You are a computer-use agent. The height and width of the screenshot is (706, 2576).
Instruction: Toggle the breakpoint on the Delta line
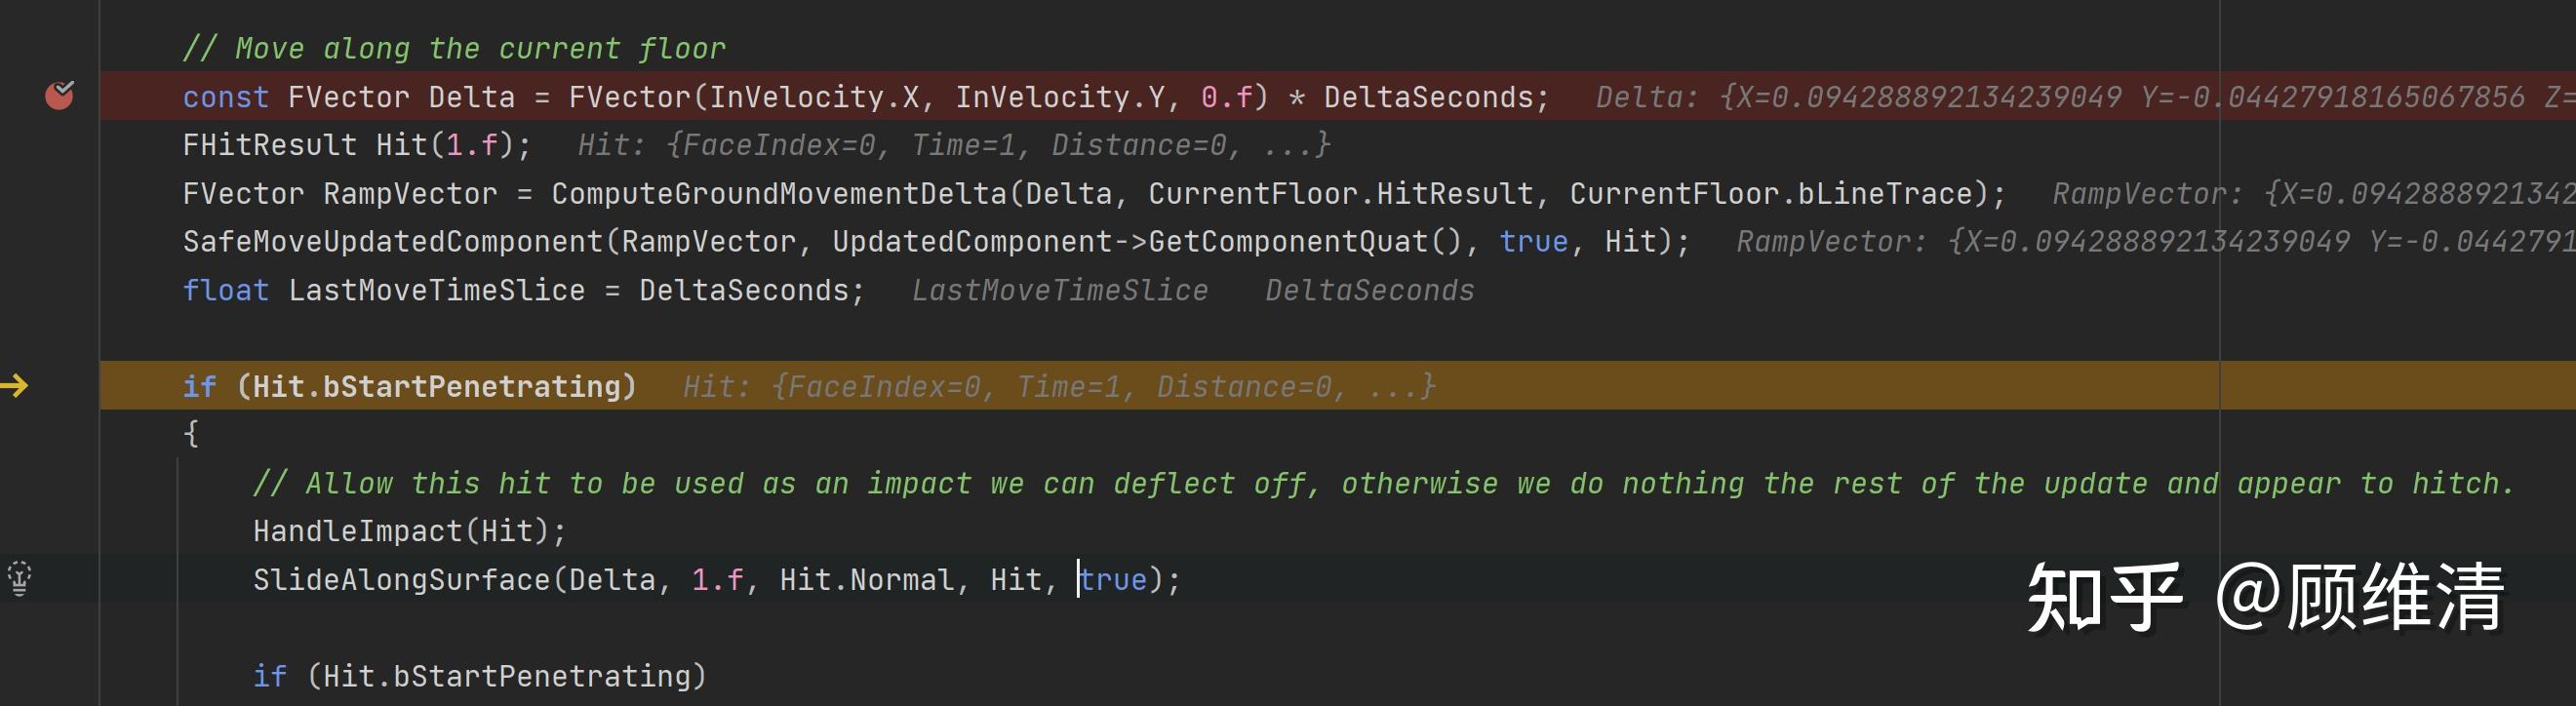pyautogui.click(x=59, y=96)
